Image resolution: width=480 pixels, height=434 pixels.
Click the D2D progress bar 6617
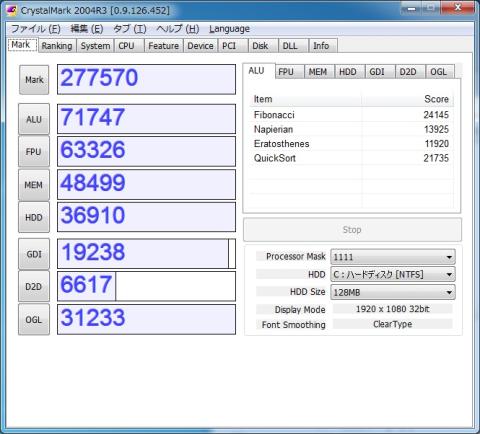[146, 286]
